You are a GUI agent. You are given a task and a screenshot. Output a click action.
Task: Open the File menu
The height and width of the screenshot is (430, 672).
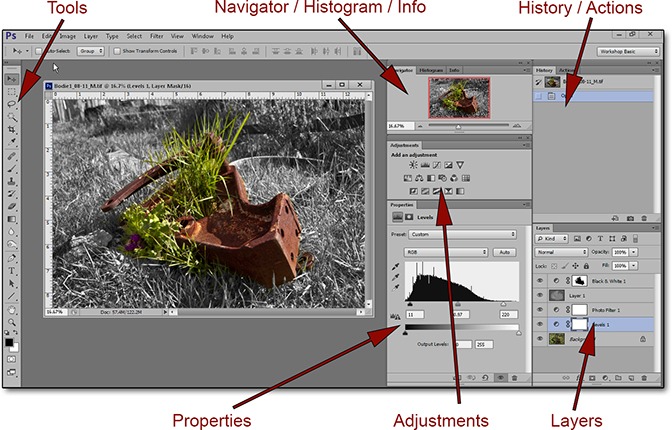(x=29, y=36)
